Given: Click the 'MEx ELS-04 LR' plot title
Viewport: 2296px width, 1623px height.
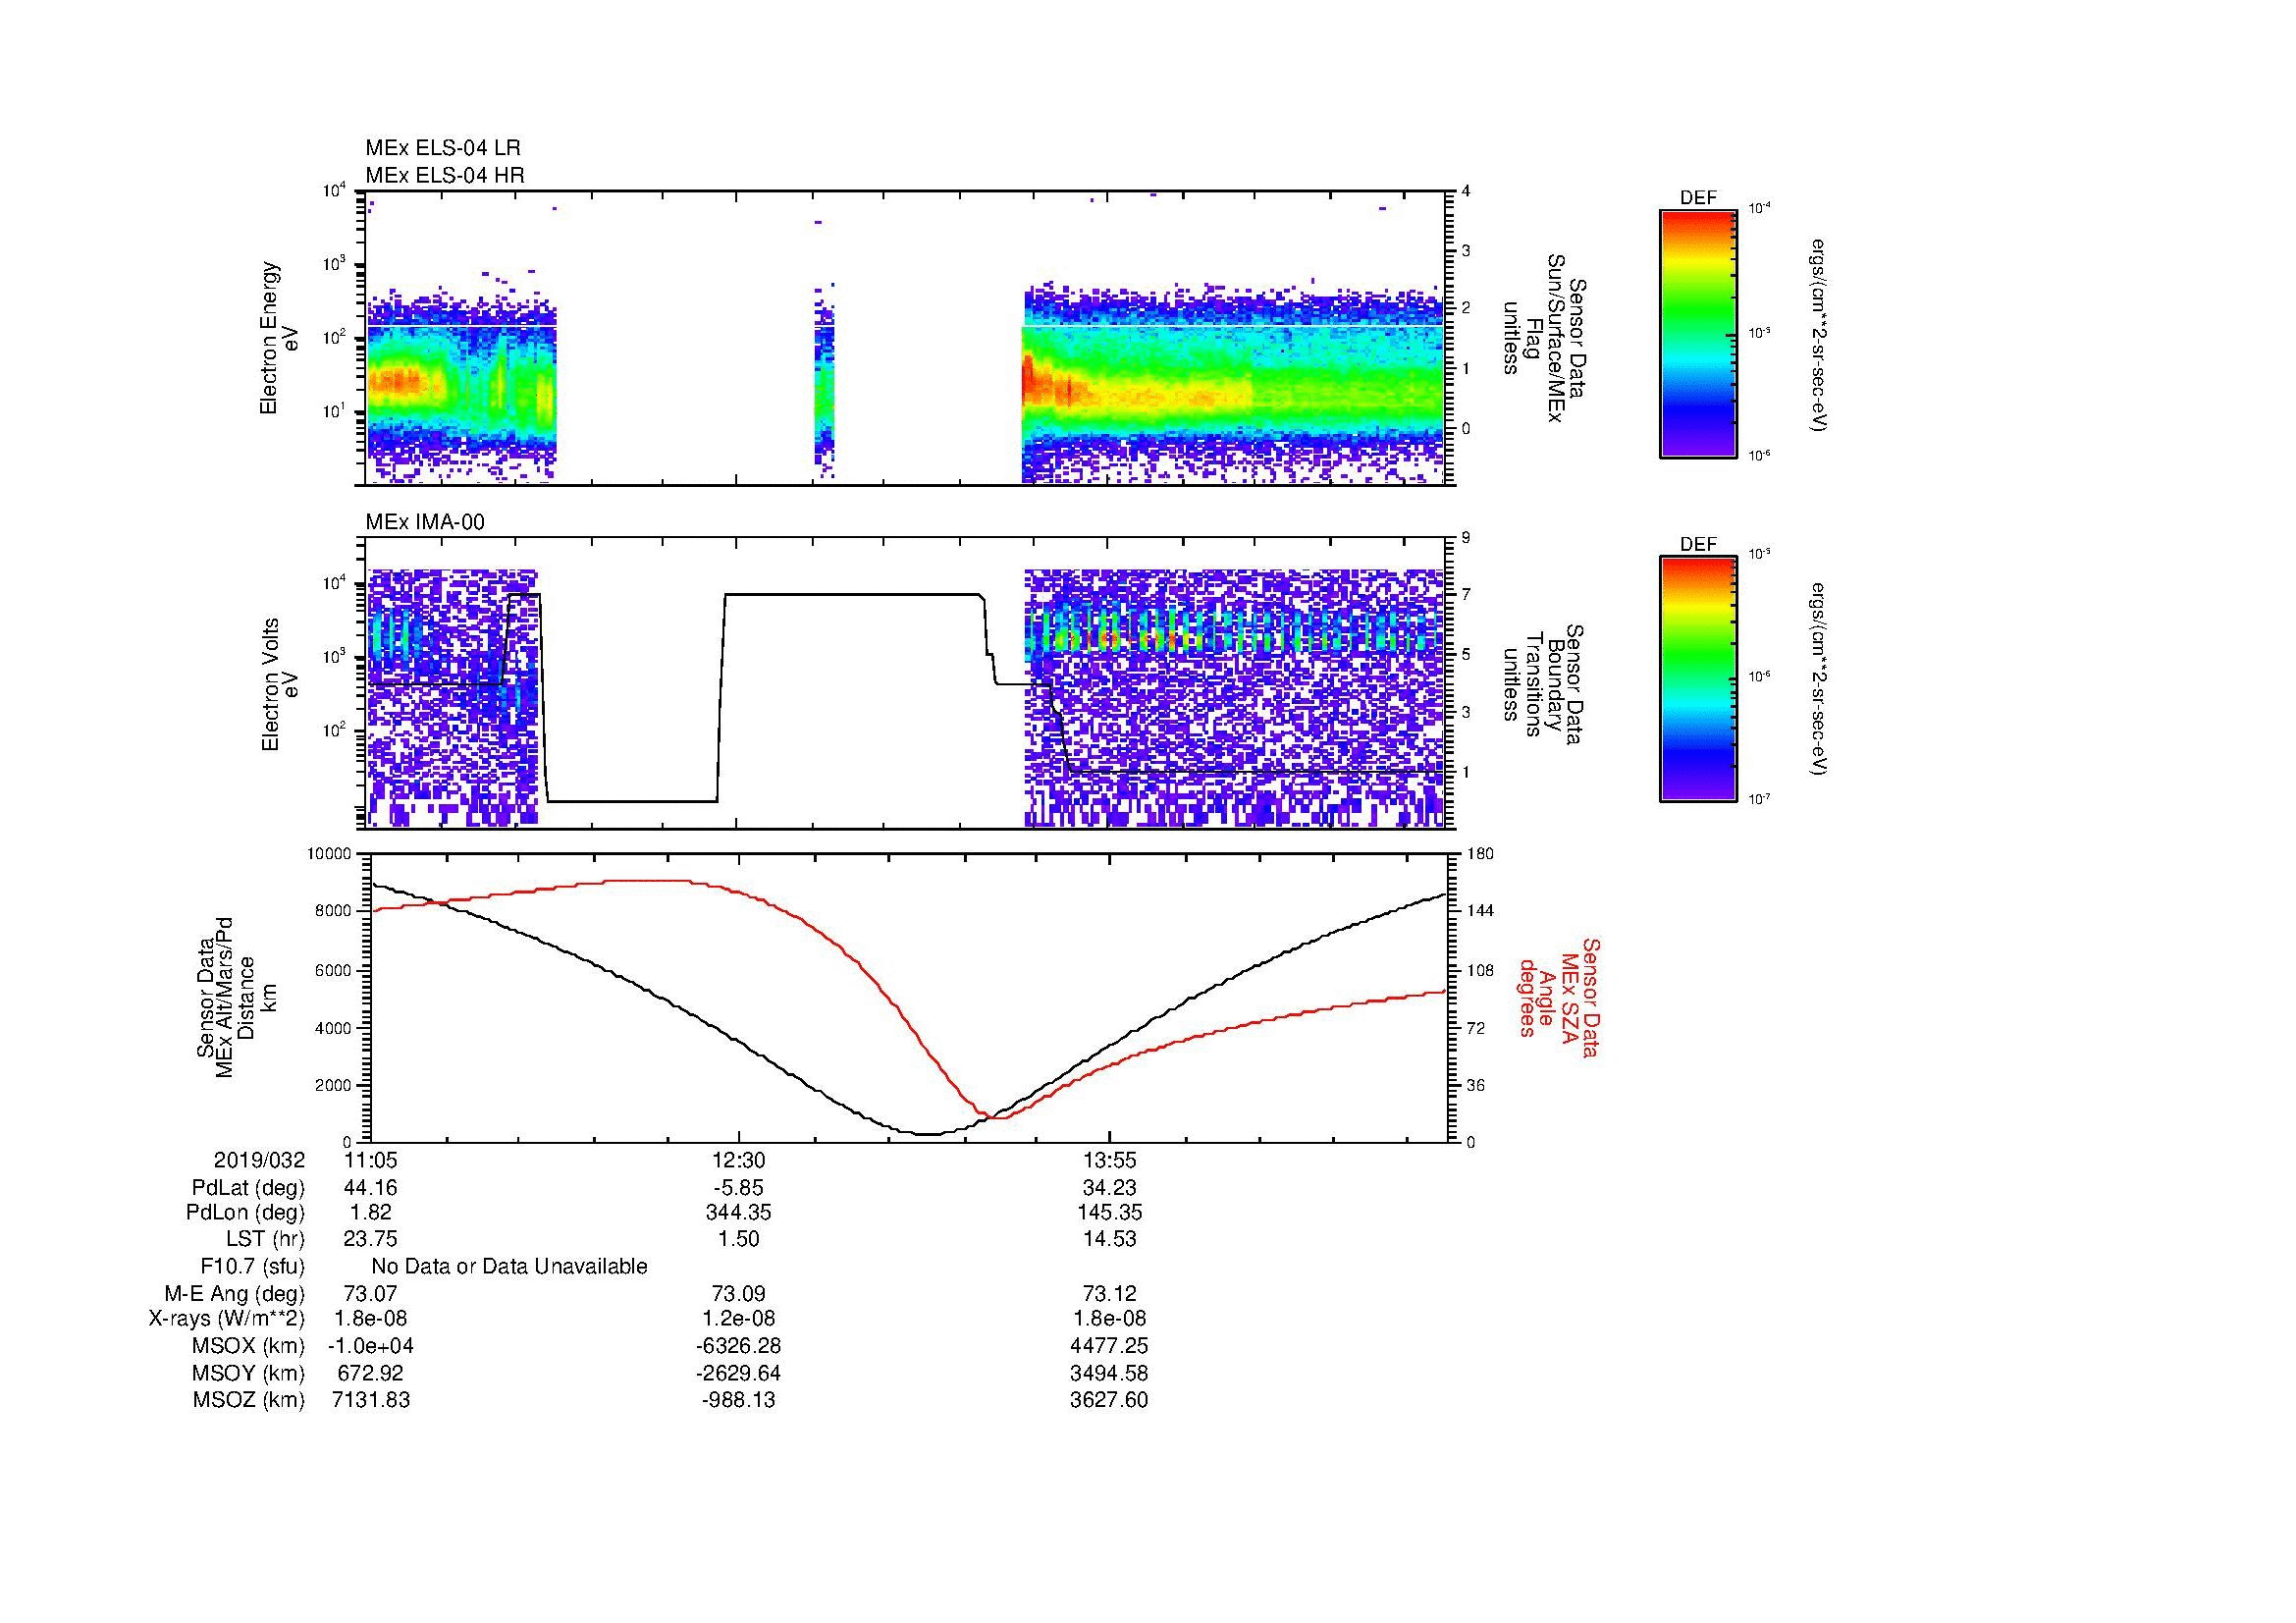Looking at the screenshot, I should [x=442, y=148].
